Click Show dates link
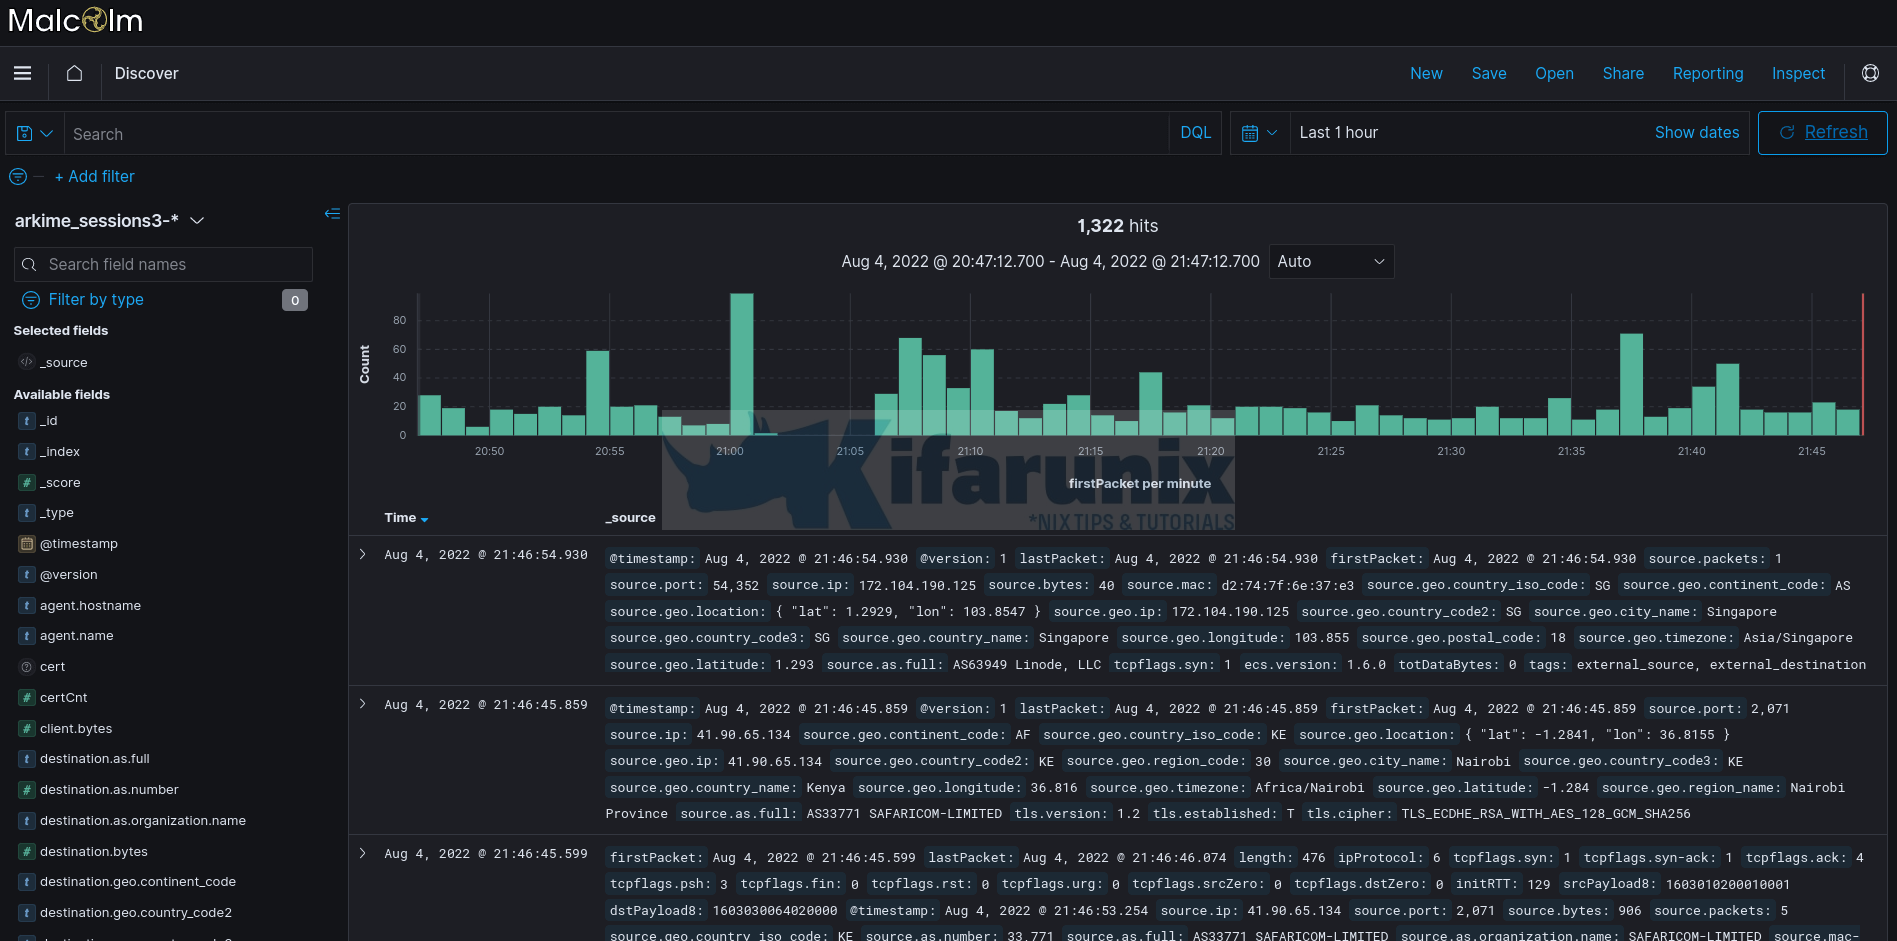Viewport: 1897px width, 941px height. tap(1696, 132)
